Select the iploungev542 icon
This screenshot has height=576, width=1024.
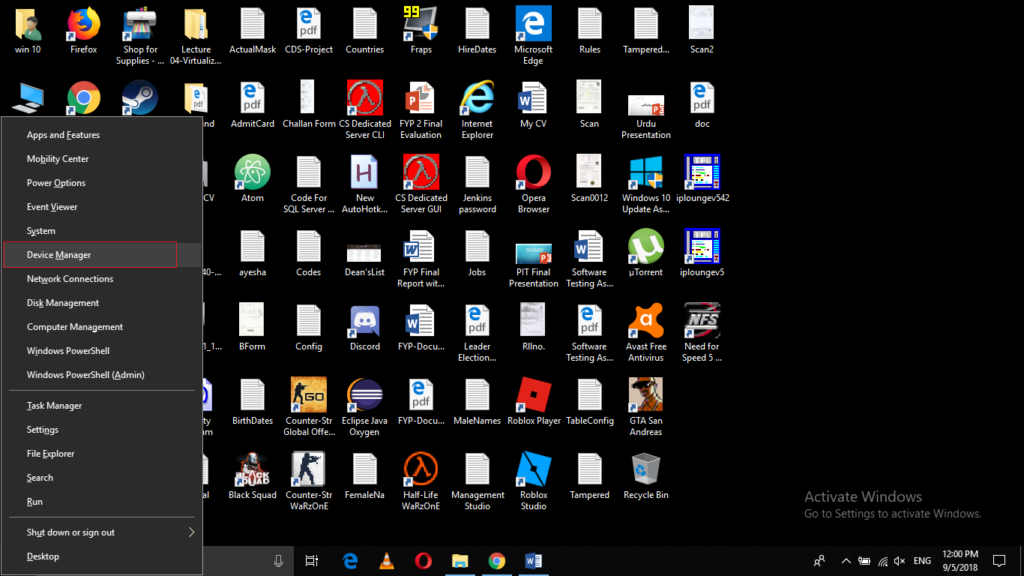pyautogui.click(x=701, y=178)
